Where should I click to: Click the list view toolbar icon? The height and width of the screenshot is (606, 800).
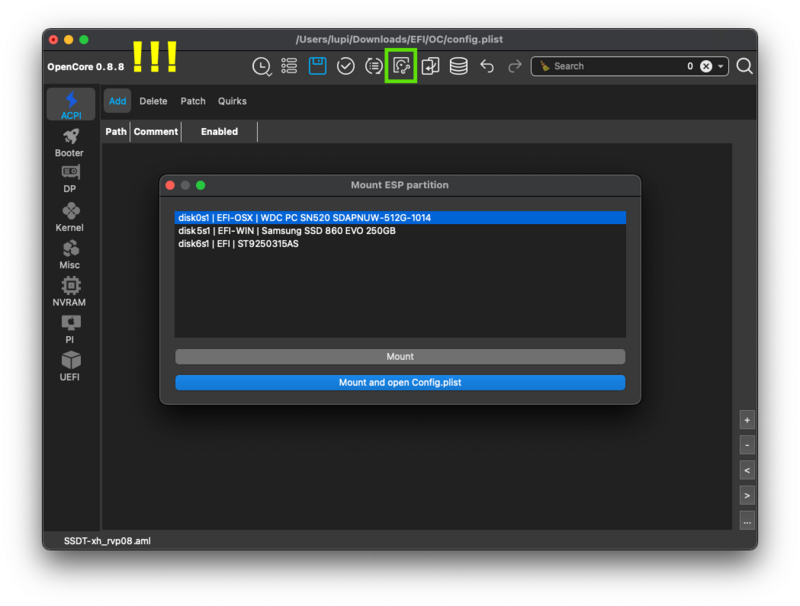[289, 66]
